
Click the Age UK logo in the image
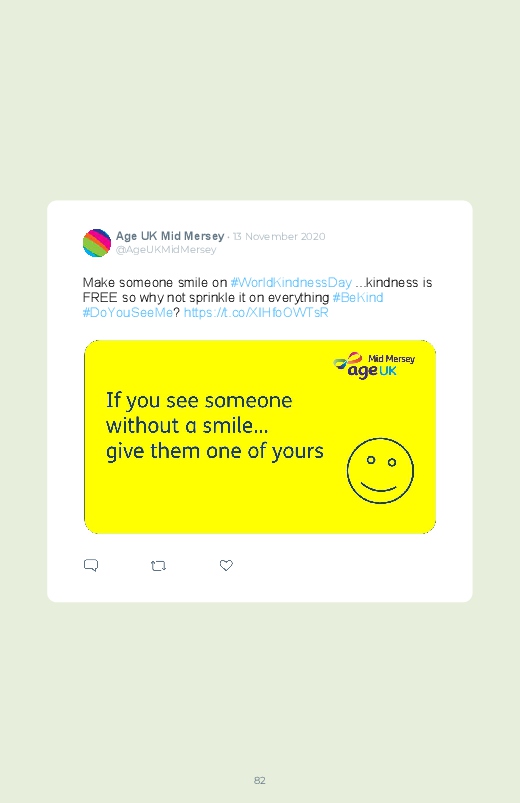374,366
